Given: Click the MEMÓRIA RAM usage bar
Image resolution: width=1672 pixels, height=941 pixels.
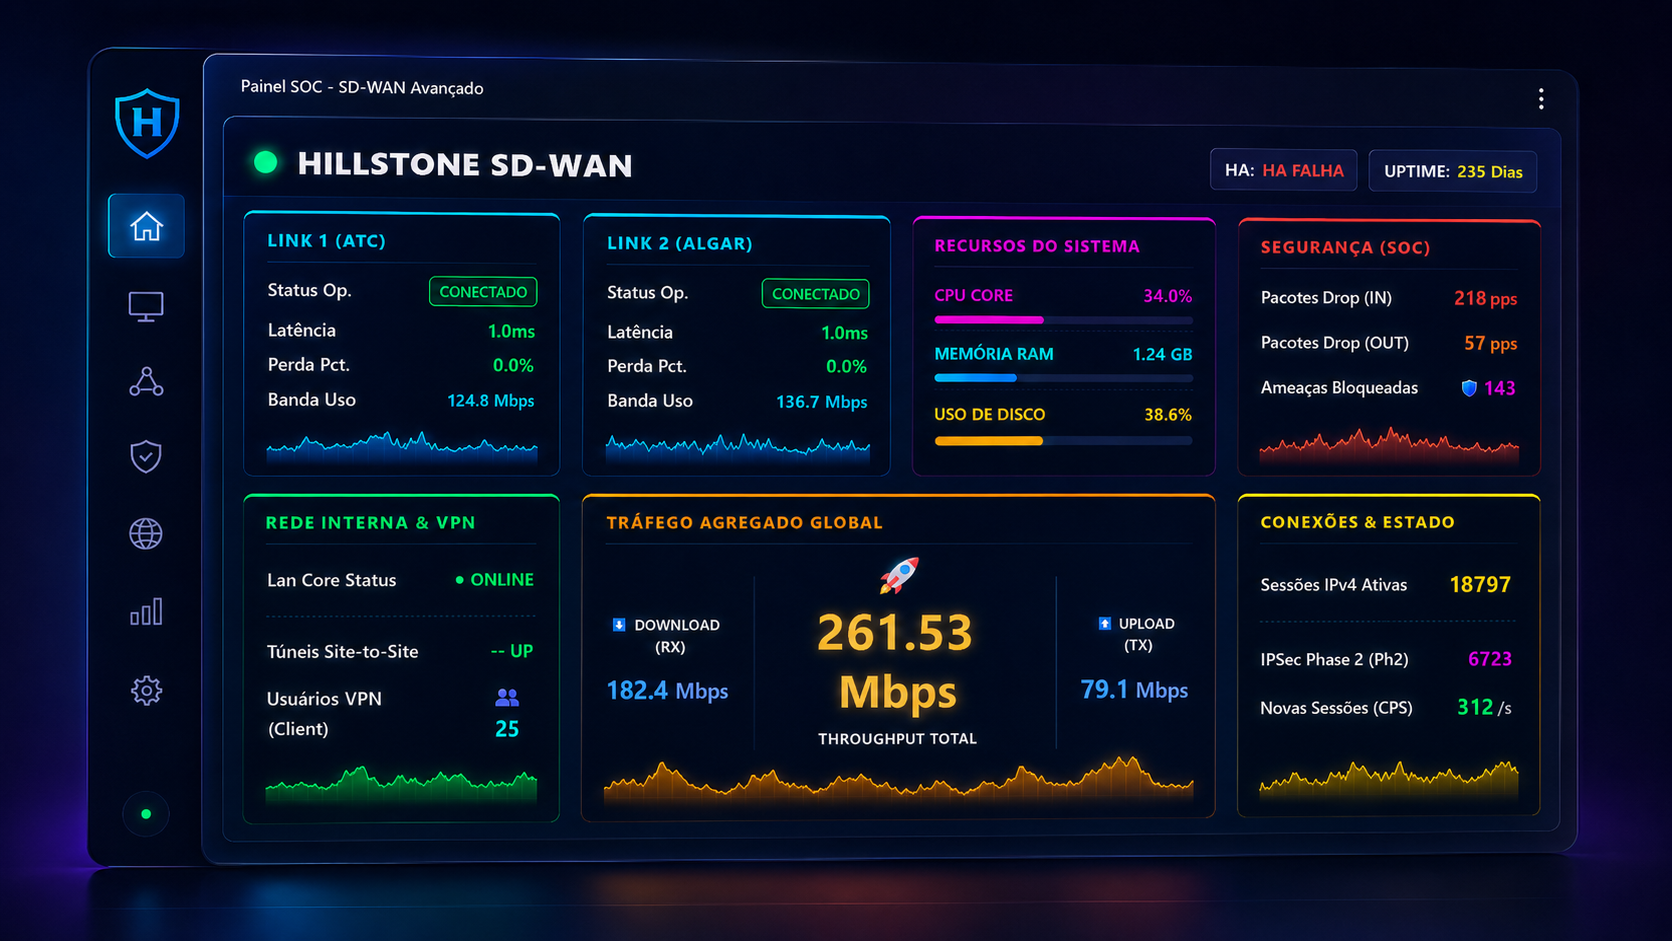Looking at the screenshot, I should (x=1063, y=378).
